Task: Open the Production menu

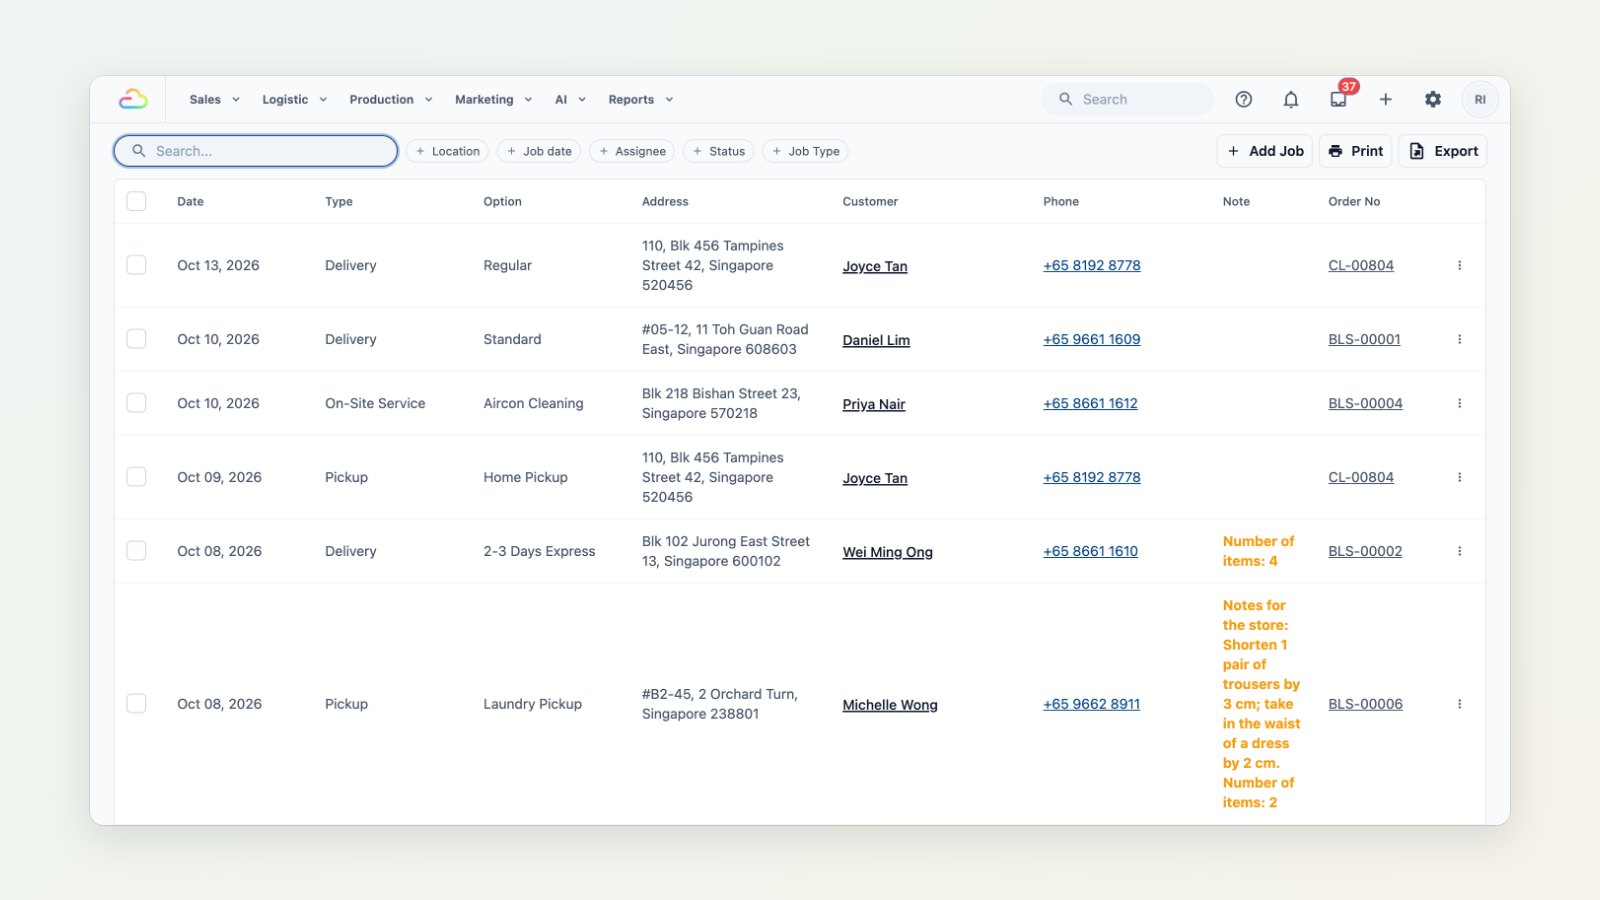Action: tap(391, 99)
